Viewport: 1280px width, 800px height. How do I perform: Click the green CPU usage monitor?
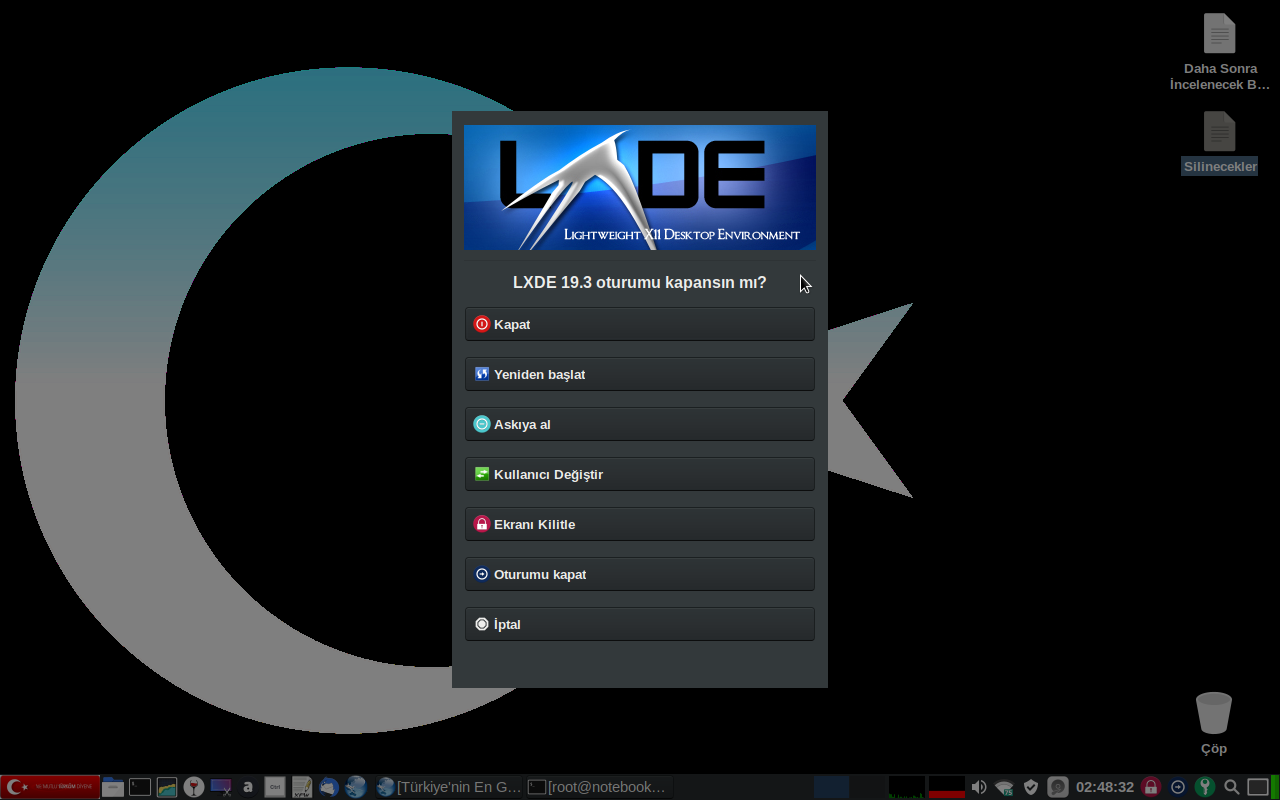(x=907, y=787)
